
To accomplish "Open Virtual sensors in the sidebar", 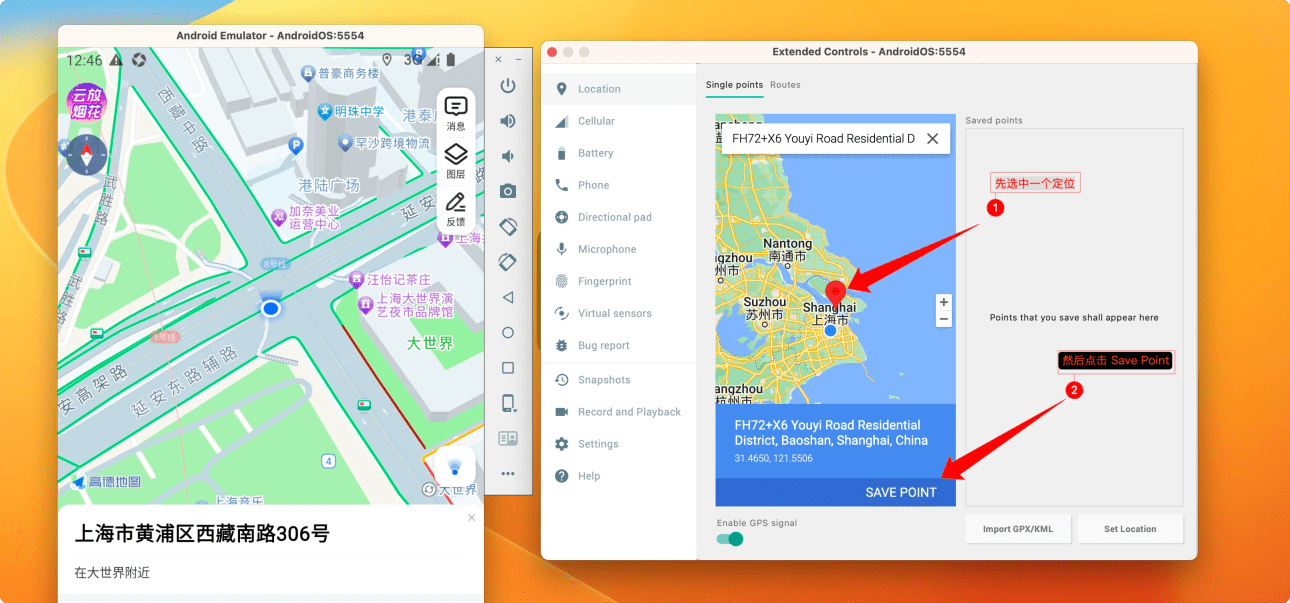I will 614,313.
